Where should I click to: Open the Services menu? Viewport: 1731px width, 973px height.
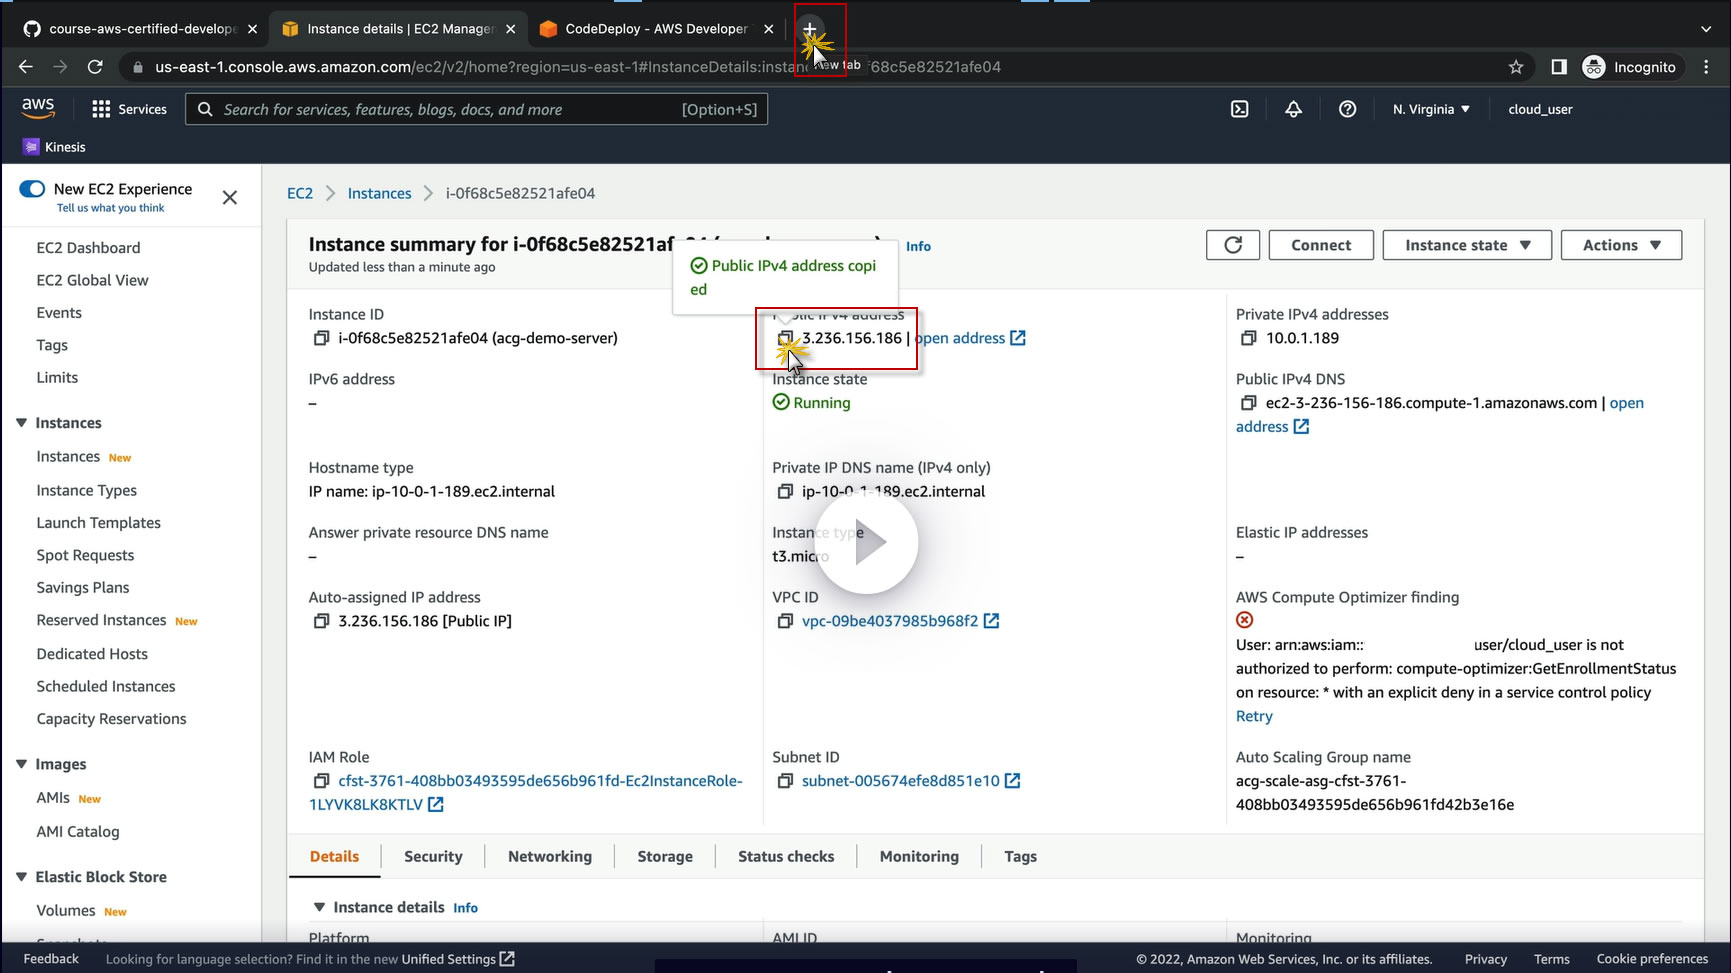(129, 109)
